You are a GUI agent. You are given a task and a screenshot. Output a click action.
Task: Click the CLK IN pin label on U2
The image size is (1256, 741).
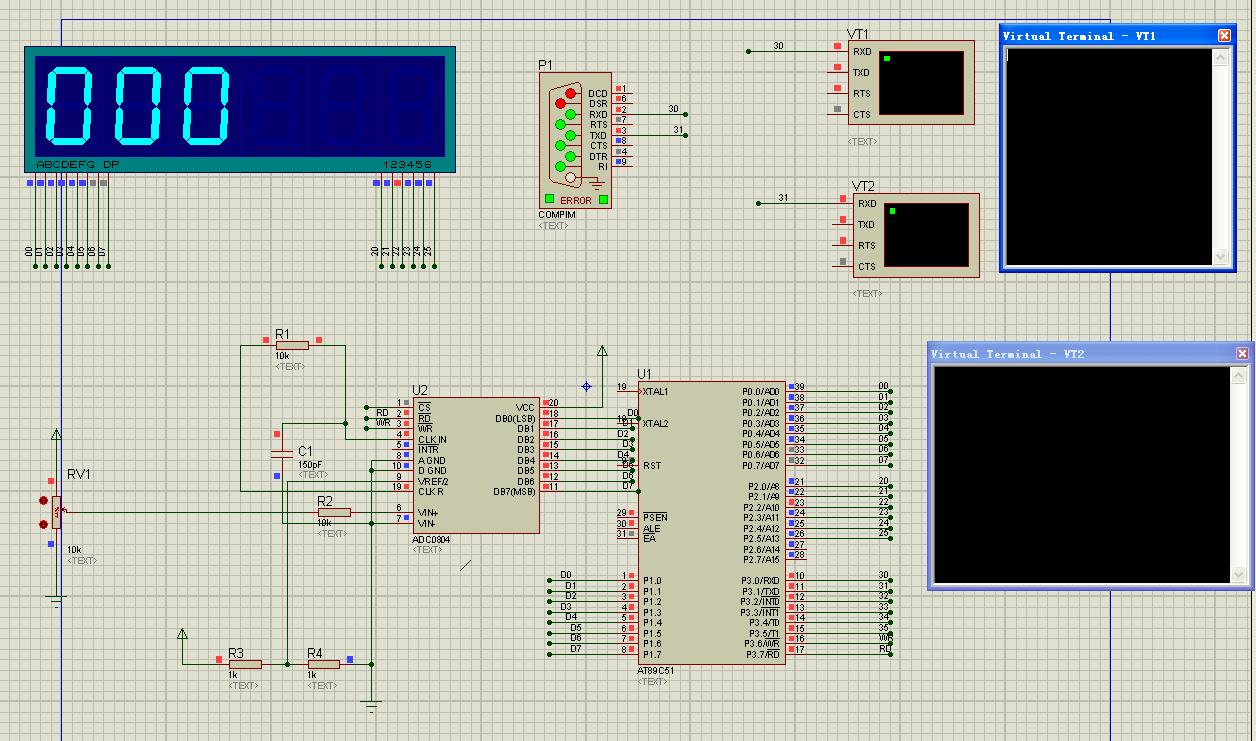point(432,439)
